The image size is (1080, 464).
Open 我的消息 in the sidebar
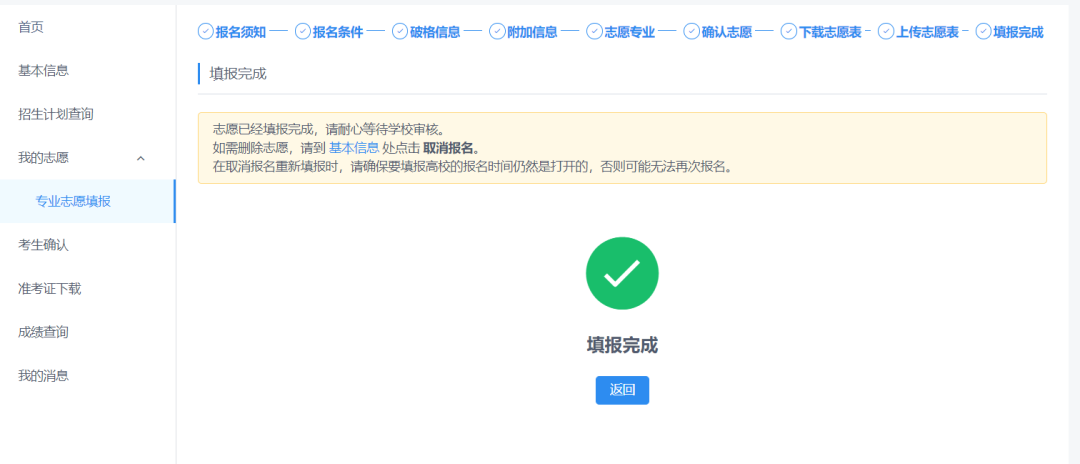(x=43, y=376)
